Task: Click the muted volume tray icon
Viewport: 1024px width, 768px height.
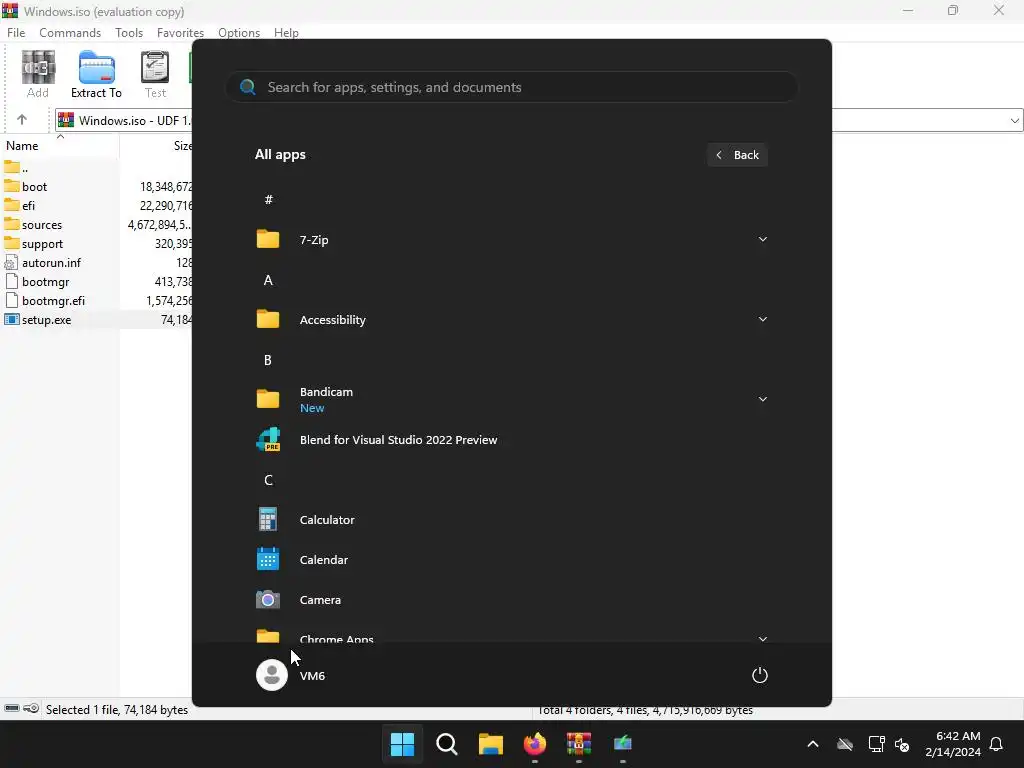Action: click(x=903, y=744)
